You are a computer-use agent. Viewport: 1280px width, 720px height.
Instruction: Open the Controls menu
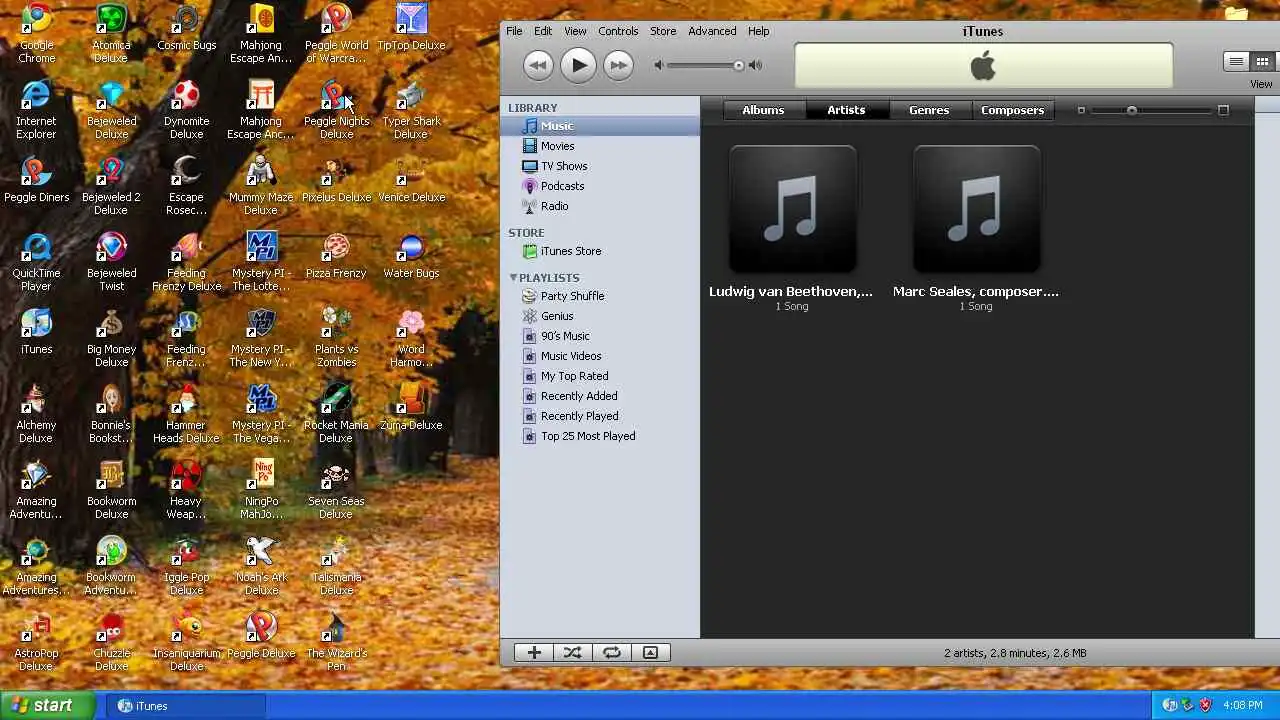click(618, 31)
